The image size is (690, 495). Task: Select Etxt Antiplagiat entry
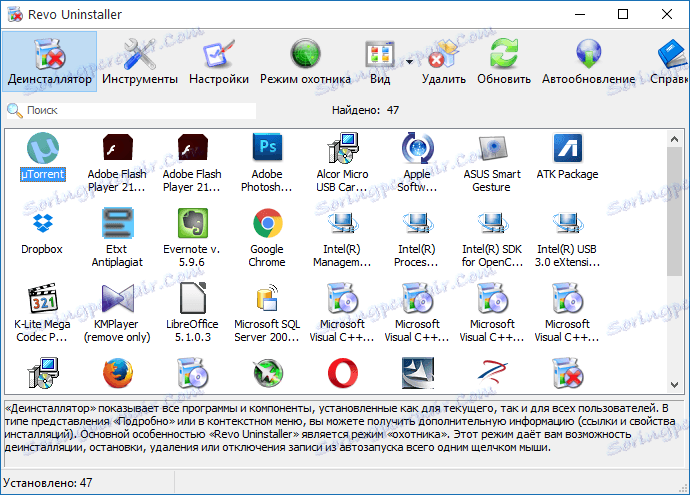click(117, 238)
